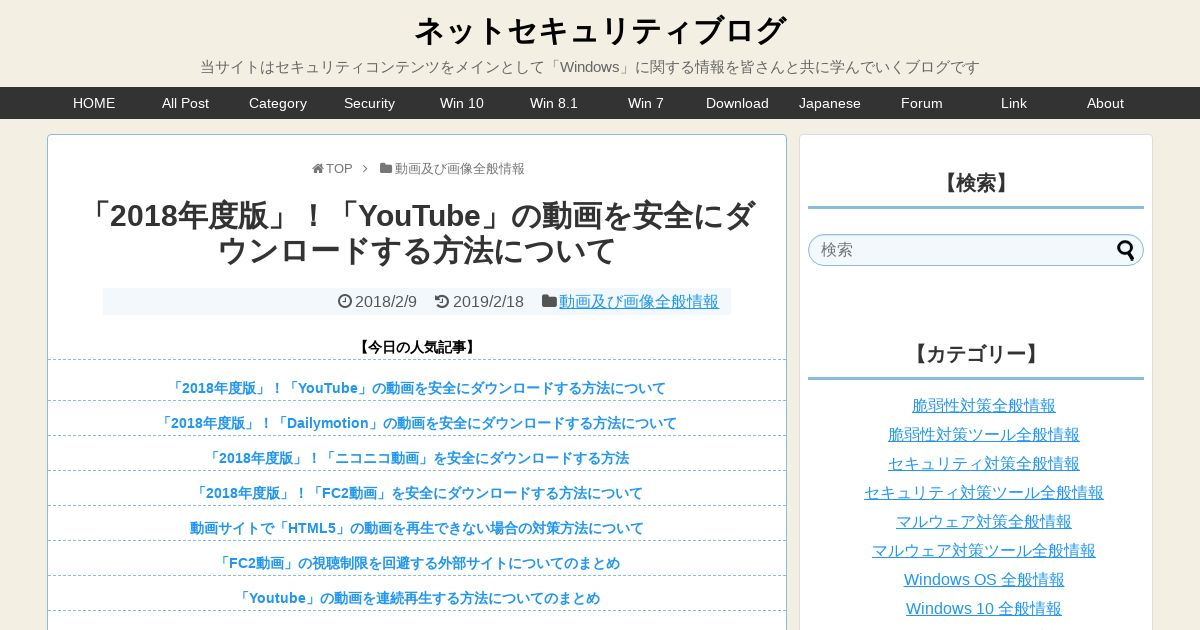Screen dimensions: 1200x630
Task: Open popular article about Dailymotion download
Action: [417, 423]
